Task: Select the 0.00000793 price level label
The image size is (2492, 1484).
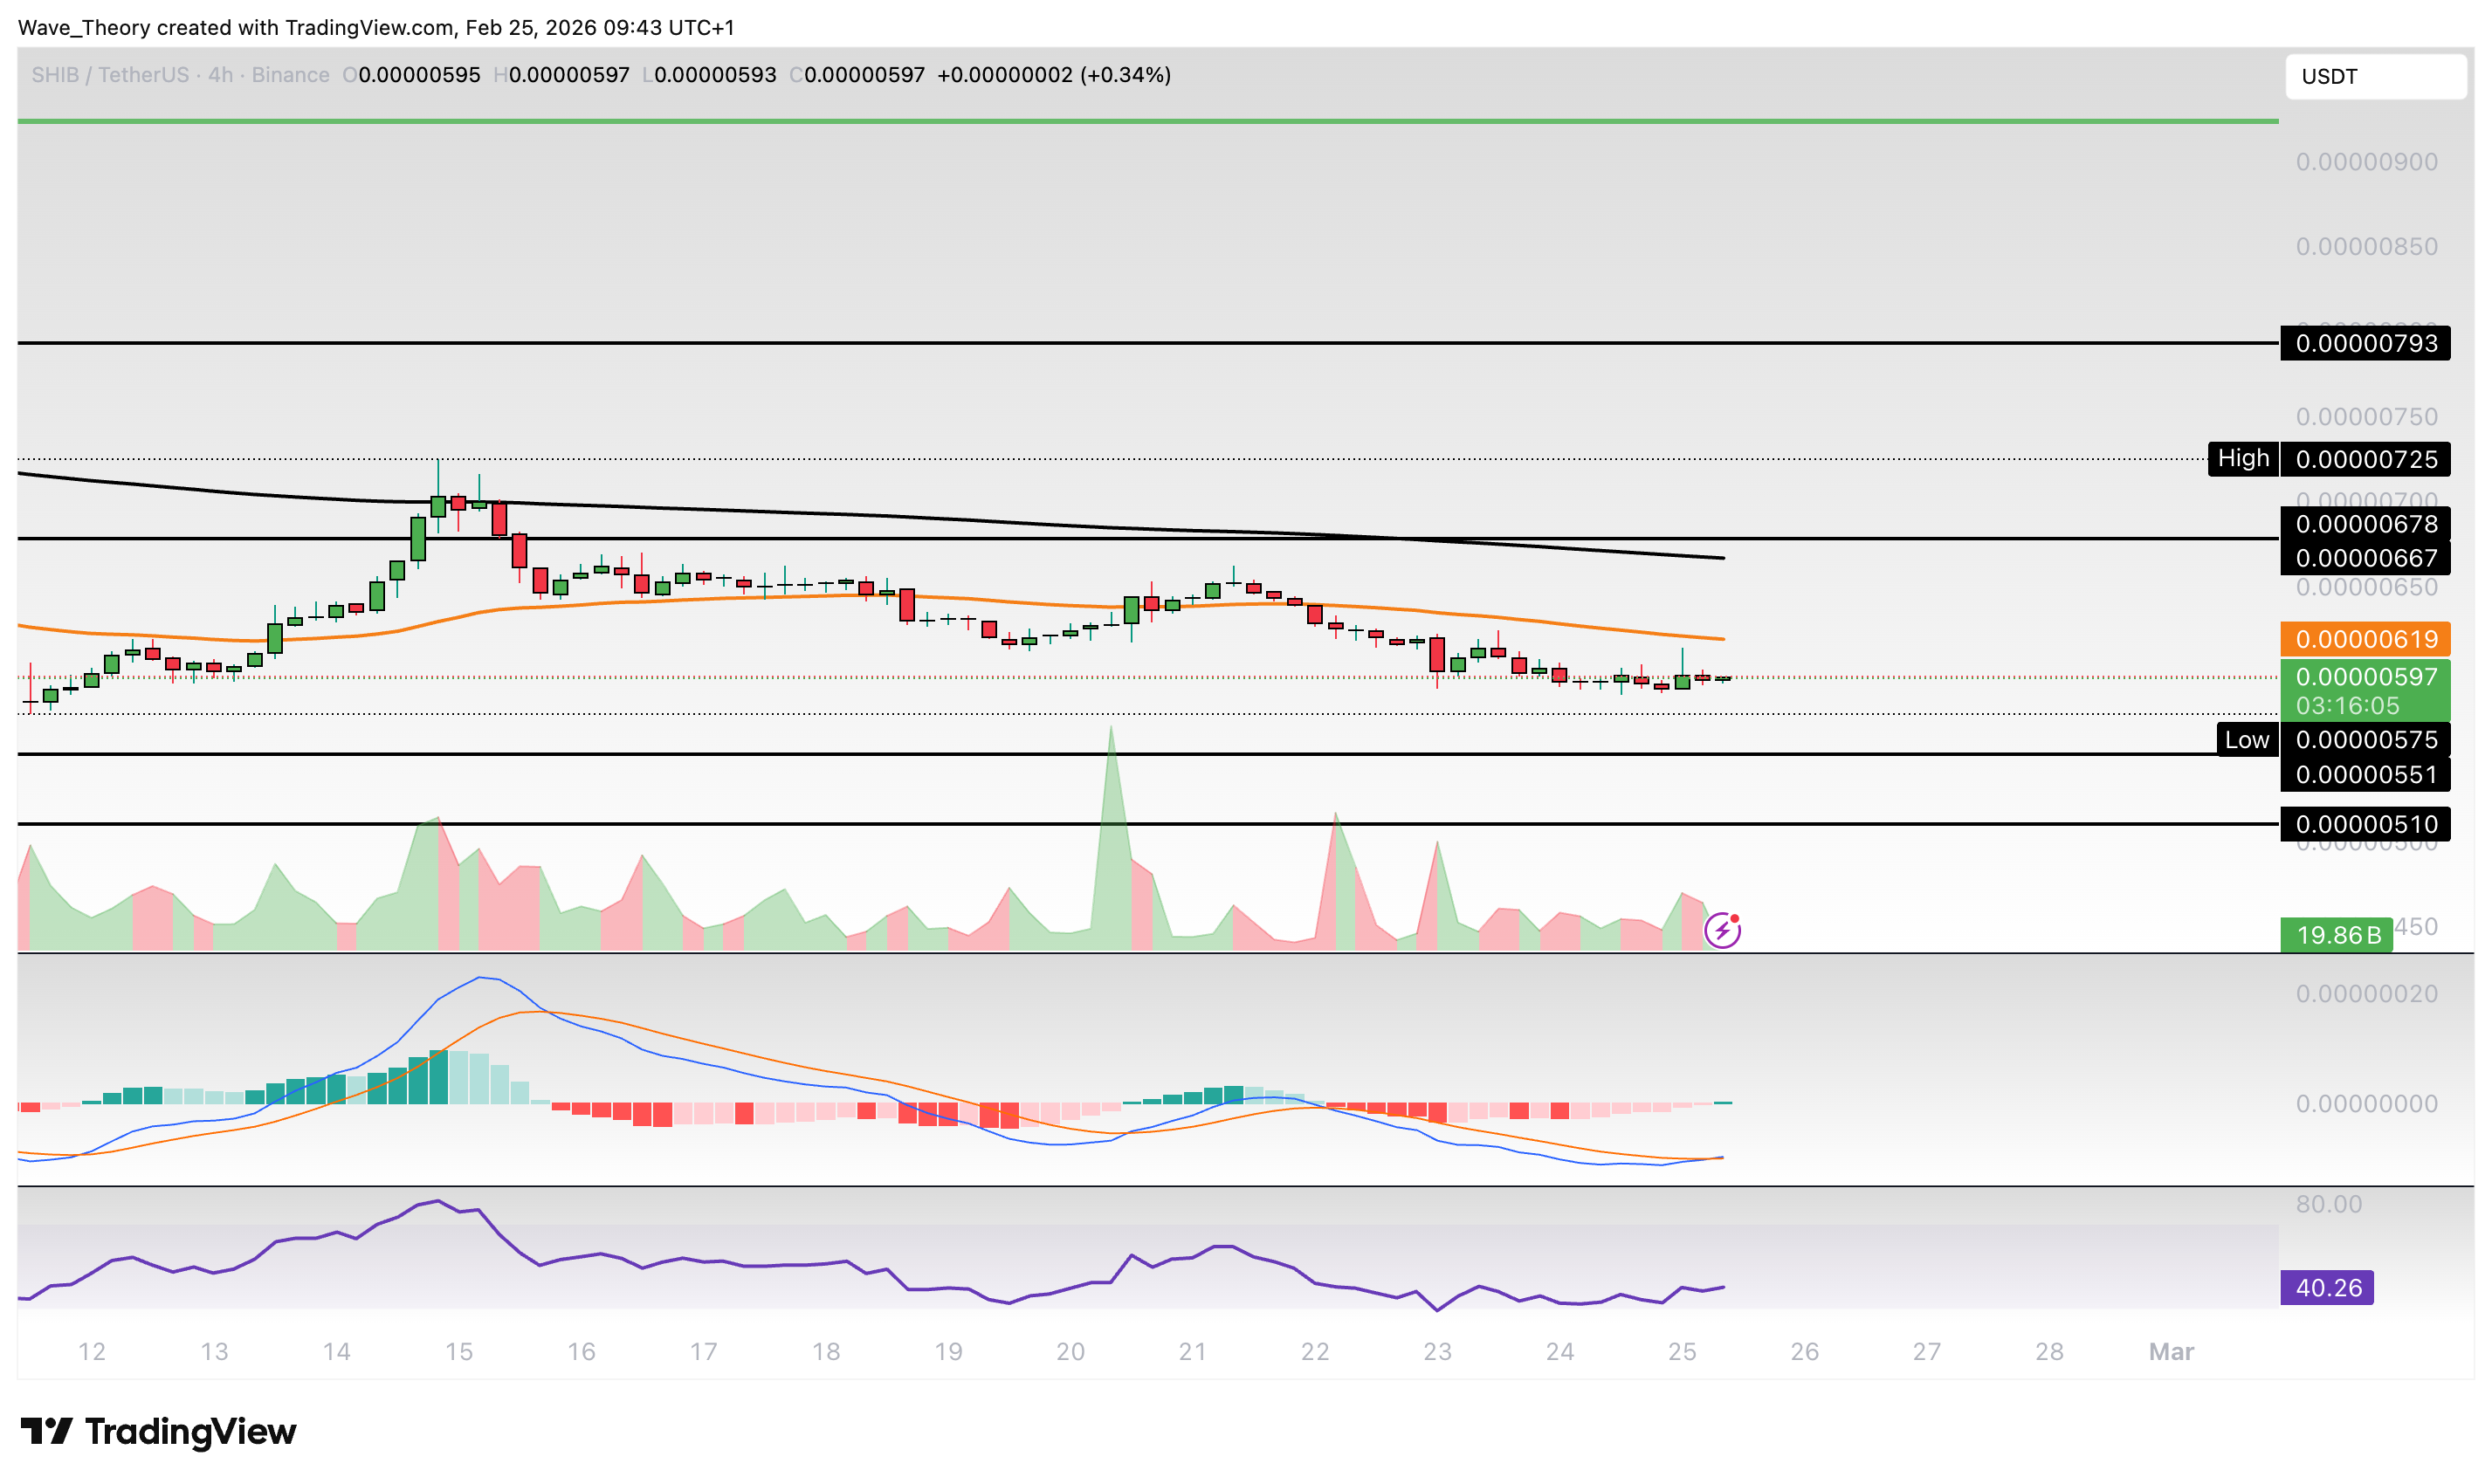Action: coord(2365,344)
